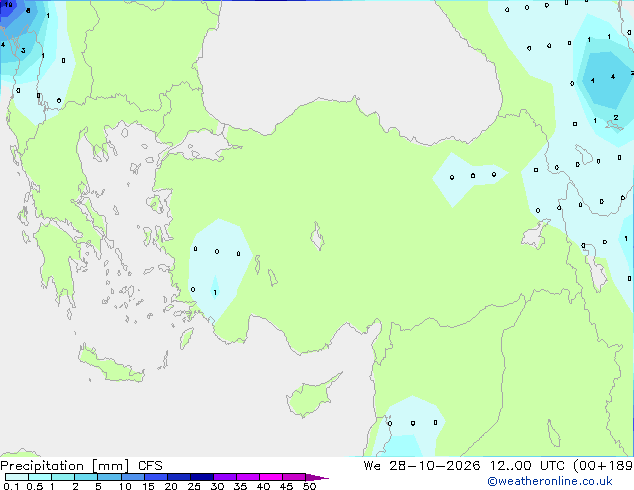The width and height of the screenshot is (634, 490).
Task: Click the island of Cyprus on the map
Action: [x=311, y=397]
